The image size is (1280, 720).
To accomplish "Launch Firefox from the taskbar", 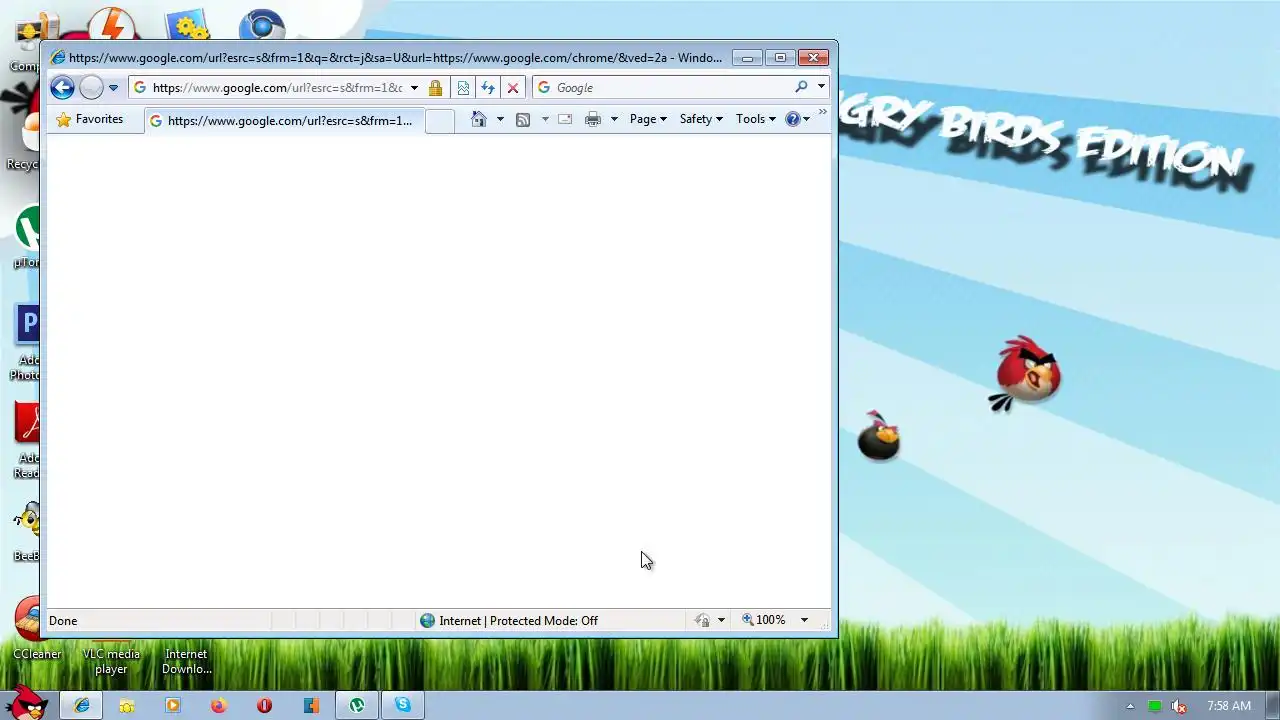I will coord(219,705).
